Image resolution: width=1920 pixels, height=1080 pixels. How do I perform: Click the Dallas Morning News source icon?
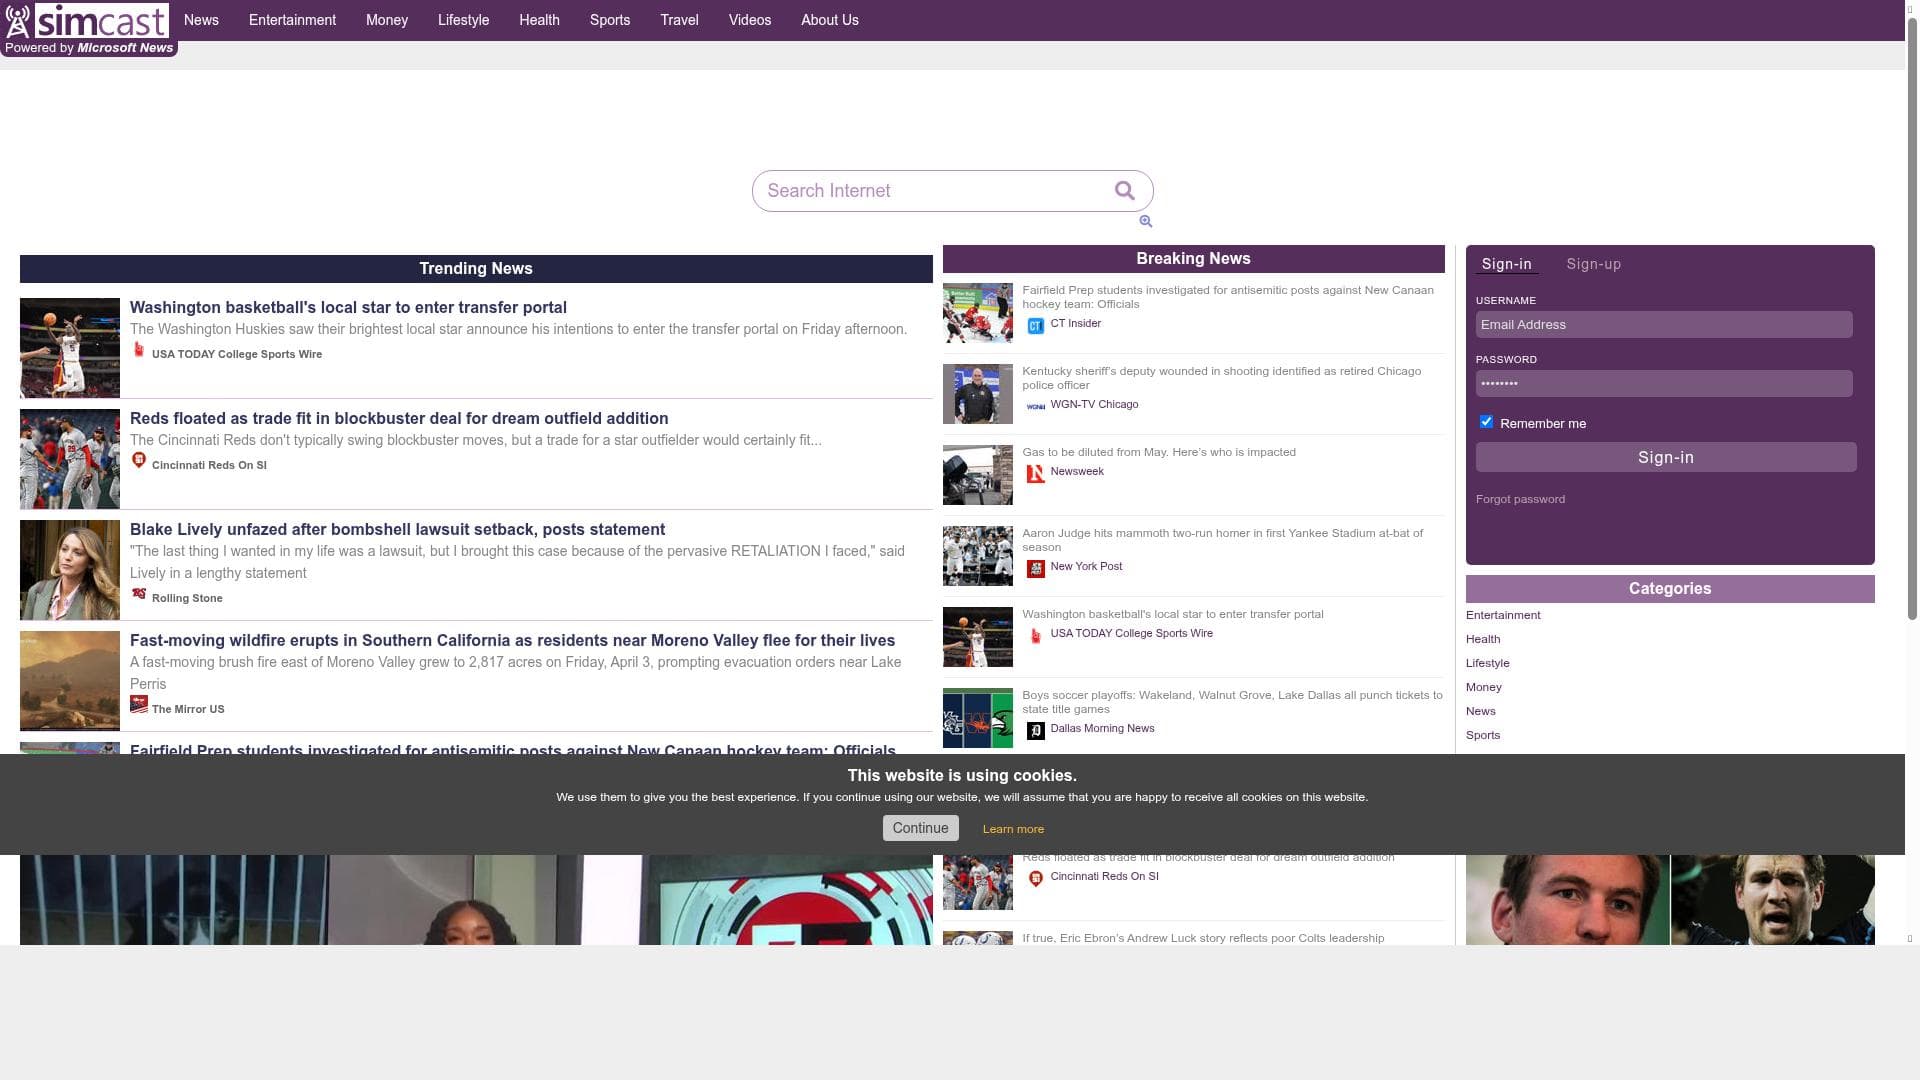1035,730
